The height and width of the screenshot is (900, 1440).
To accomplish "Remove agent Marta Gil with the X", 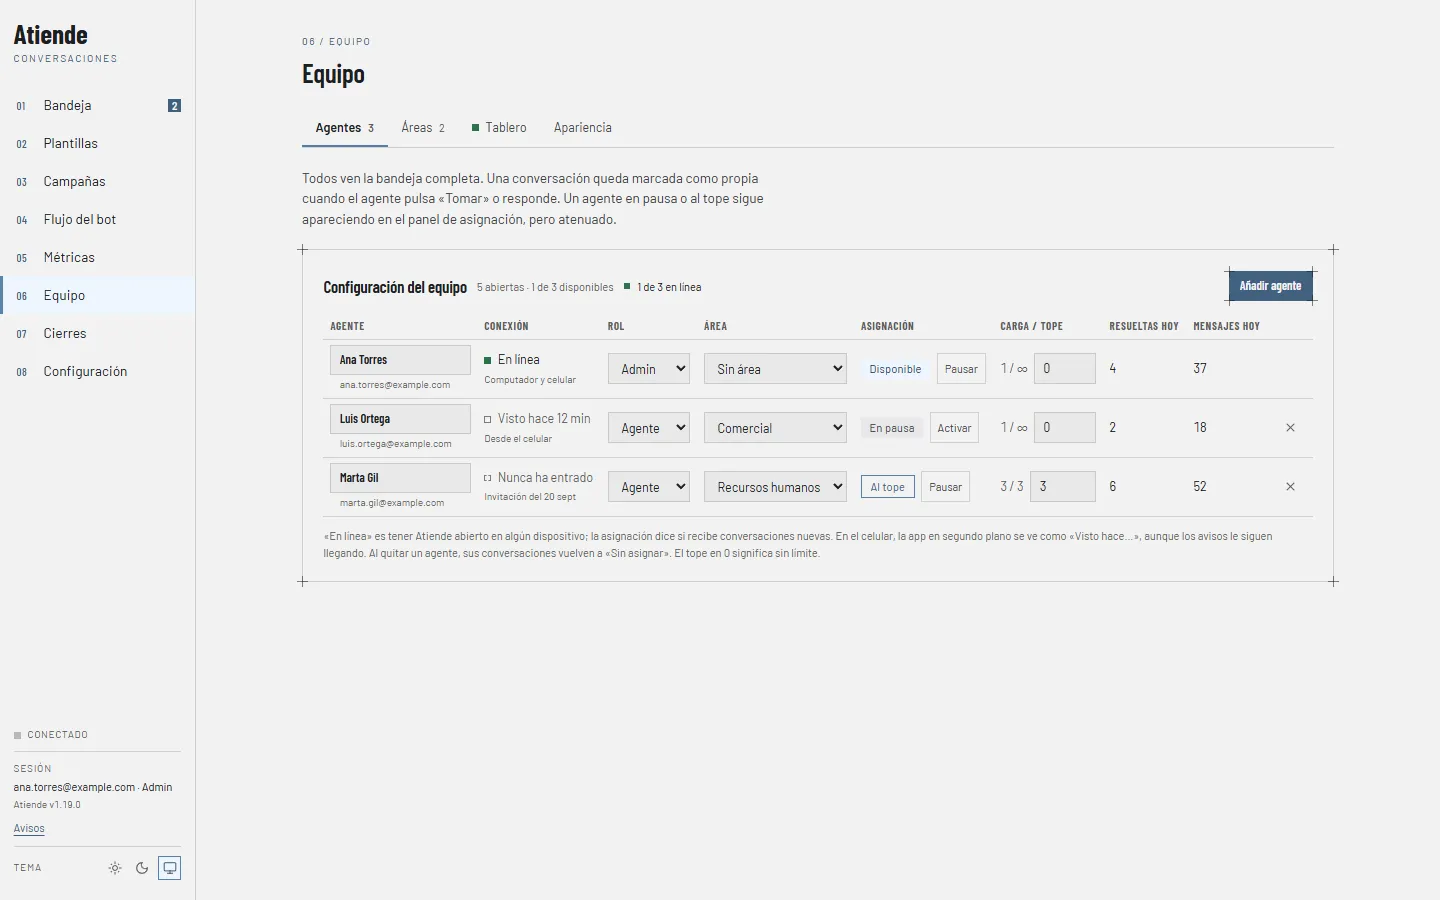I will click(1290, 487).
